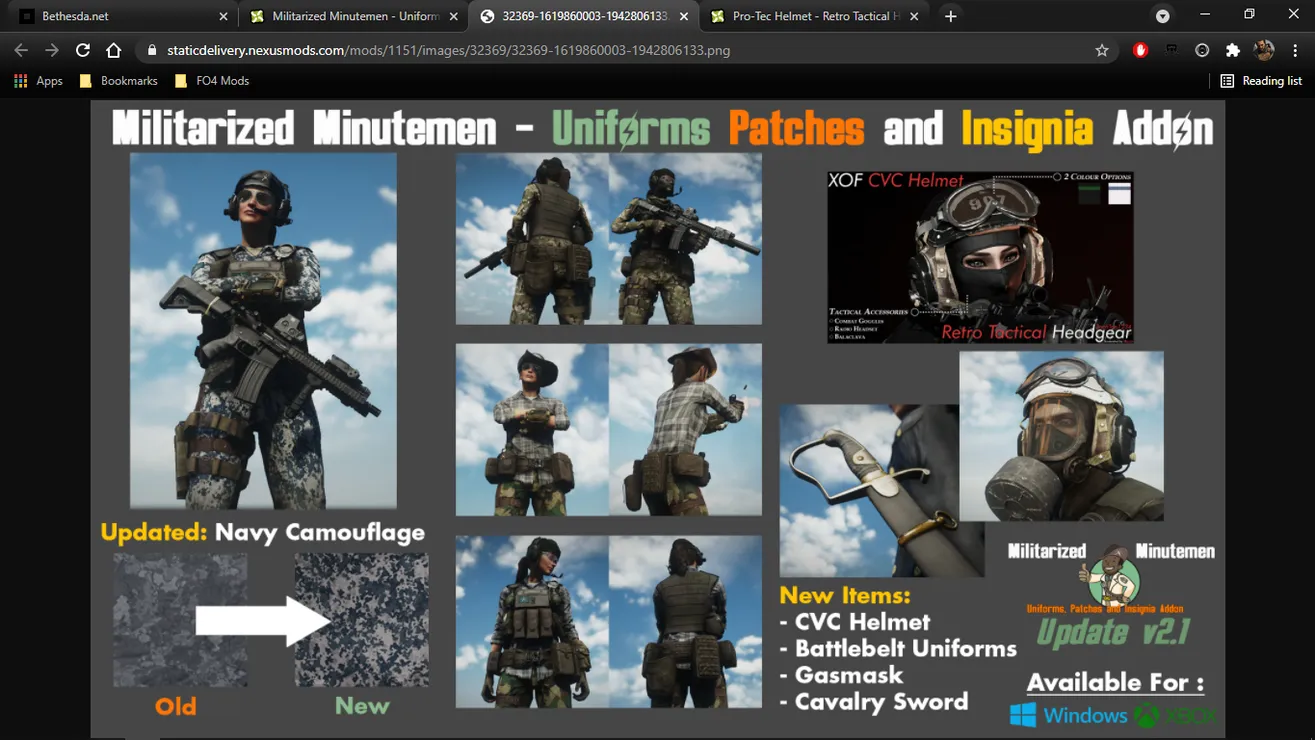Open the Apps grid shortcut
1315x740 pixels.
coord(38,81)
